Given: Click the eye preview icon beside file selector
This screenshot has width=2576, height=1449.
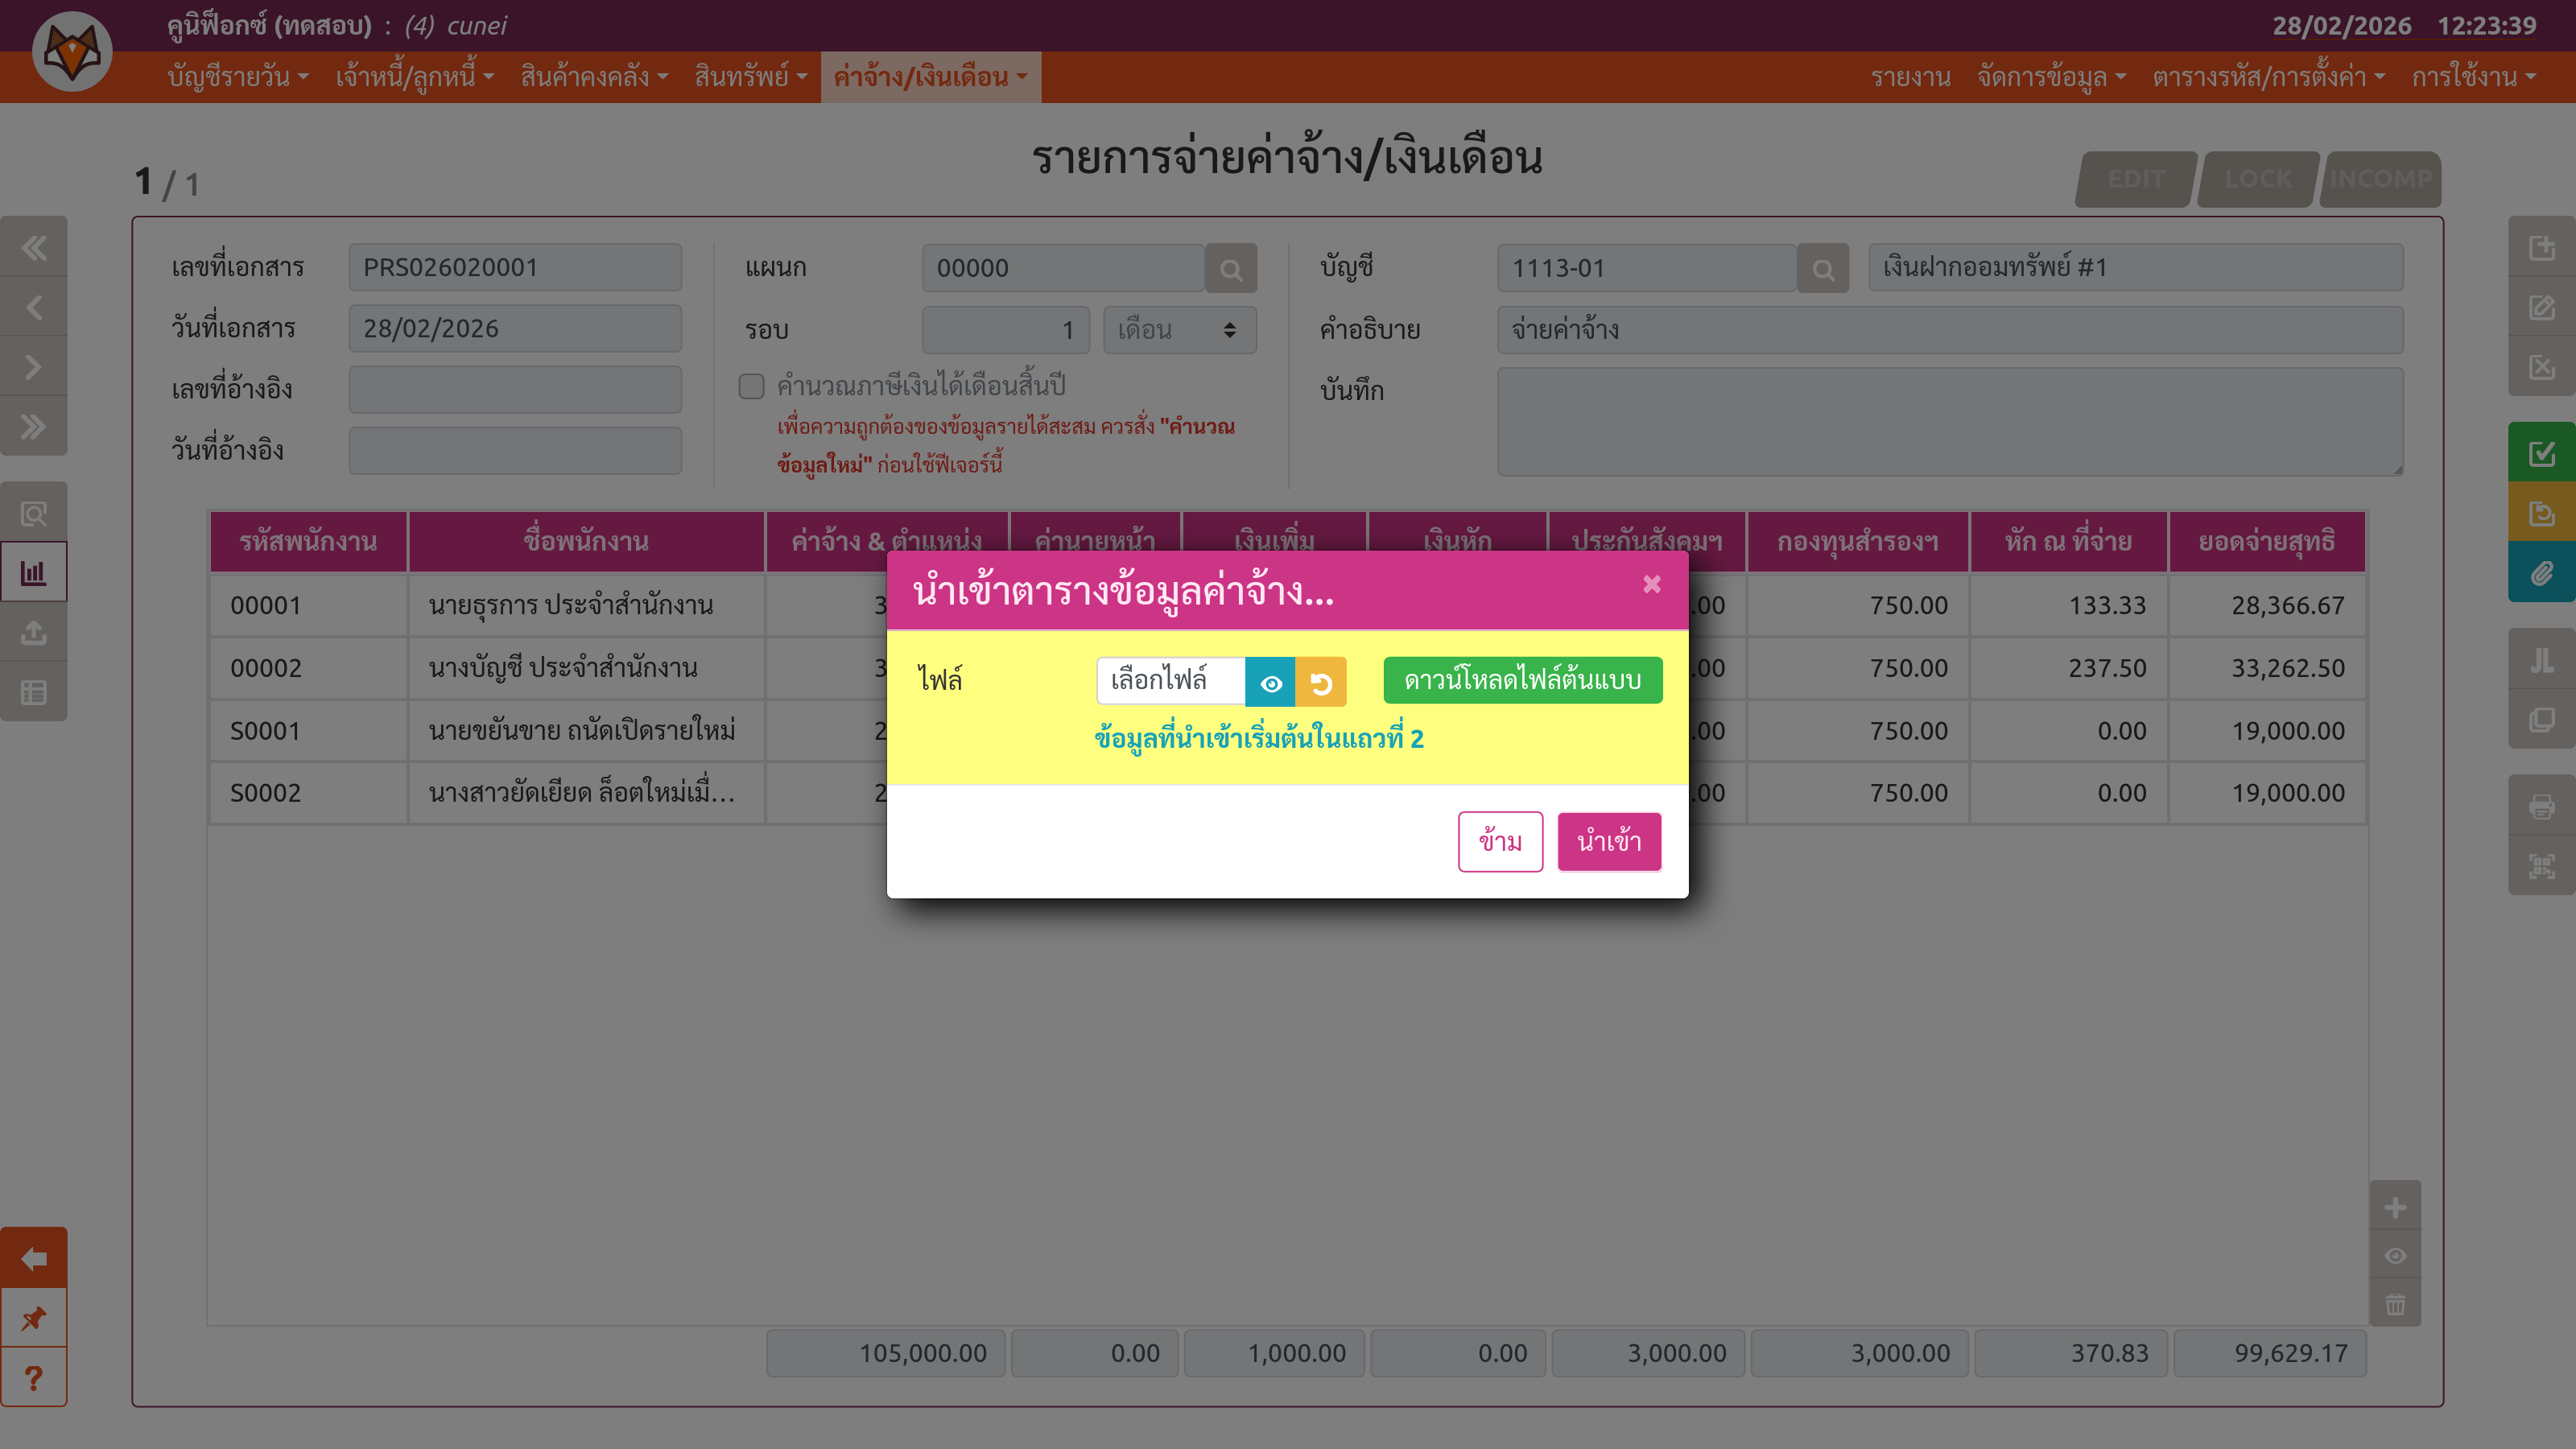Looking at the screenshot, I should point(1270,683).
